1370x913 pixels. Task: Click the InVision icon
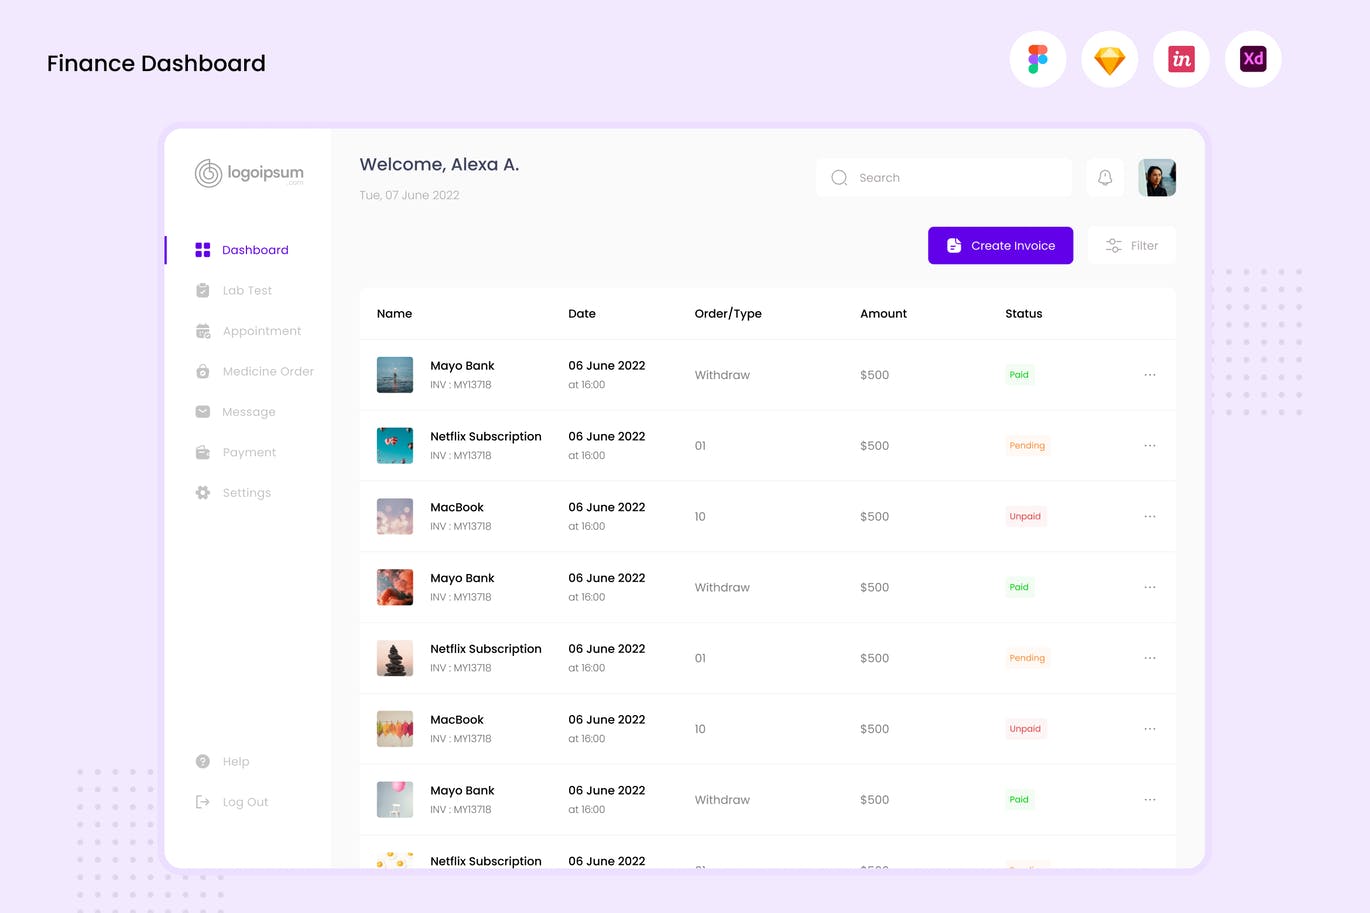pyautogui.click(x=1182, y=59)
